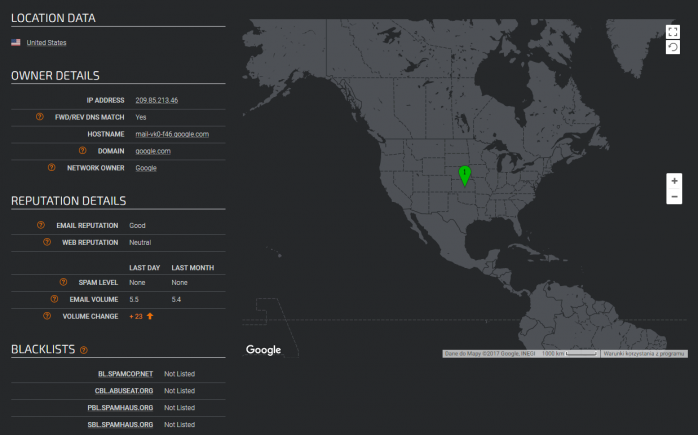Open the United States location link
This screenshot has height=435, width=698.
click(46, 43)
